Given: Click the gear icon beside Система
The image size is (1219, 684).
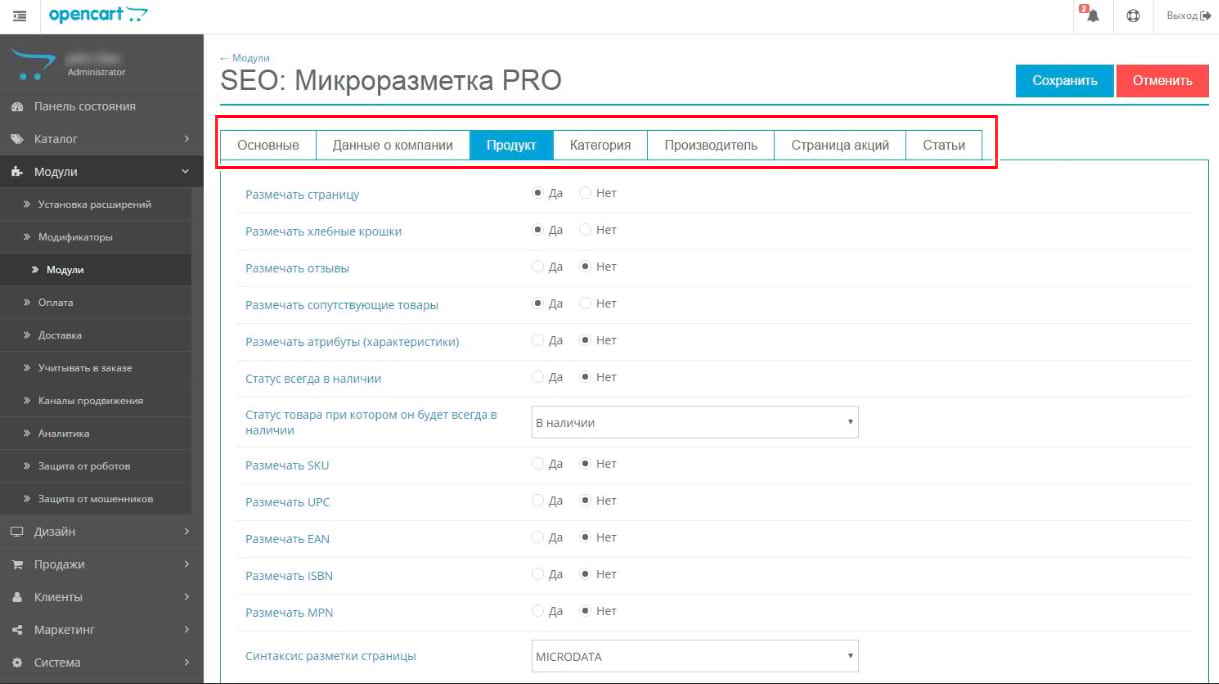Looking at the screenshot, I should click(17, 663).
